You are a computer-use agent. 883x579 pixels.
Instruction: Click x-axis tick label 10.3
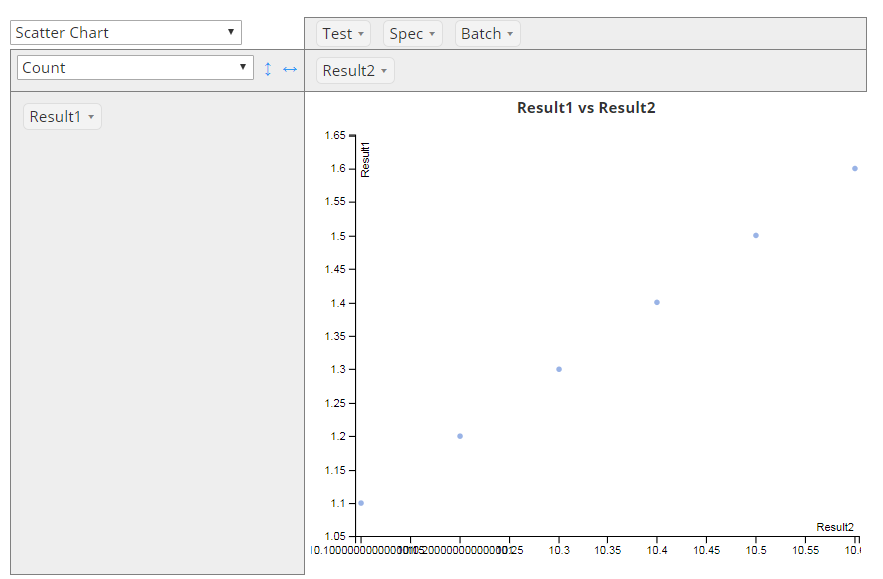pyautogui.click(x=559, y=550)
